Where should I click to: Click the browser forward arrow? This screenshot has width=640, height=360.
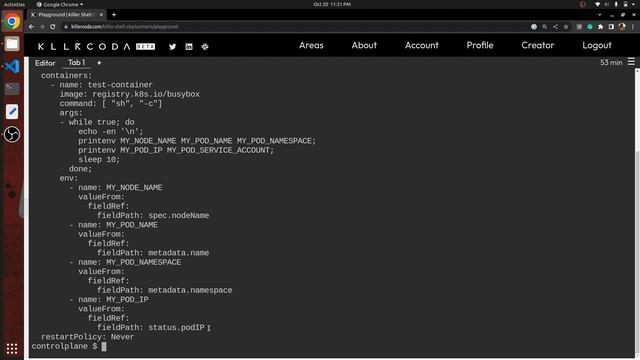coord(42,27)
